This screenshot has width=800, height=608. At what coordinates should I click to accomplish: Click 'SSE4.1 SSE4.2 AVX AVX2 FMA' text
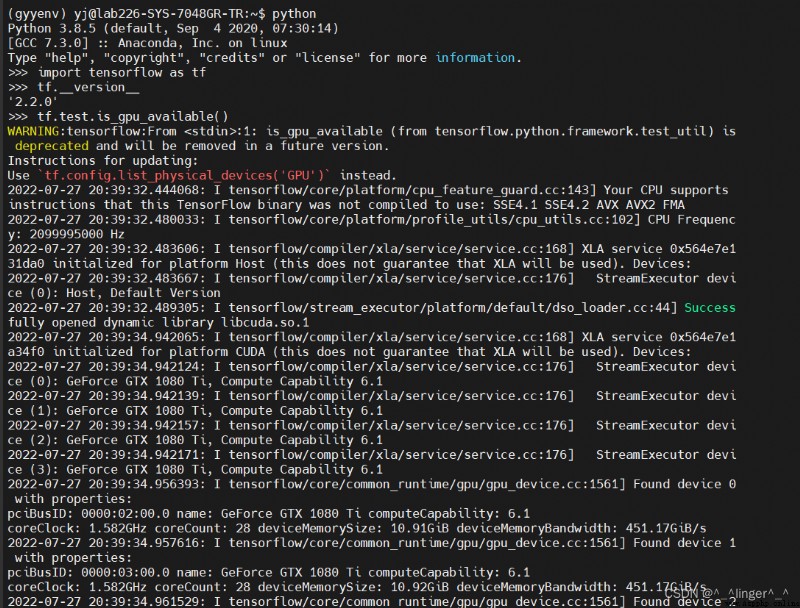click(589, 205)
